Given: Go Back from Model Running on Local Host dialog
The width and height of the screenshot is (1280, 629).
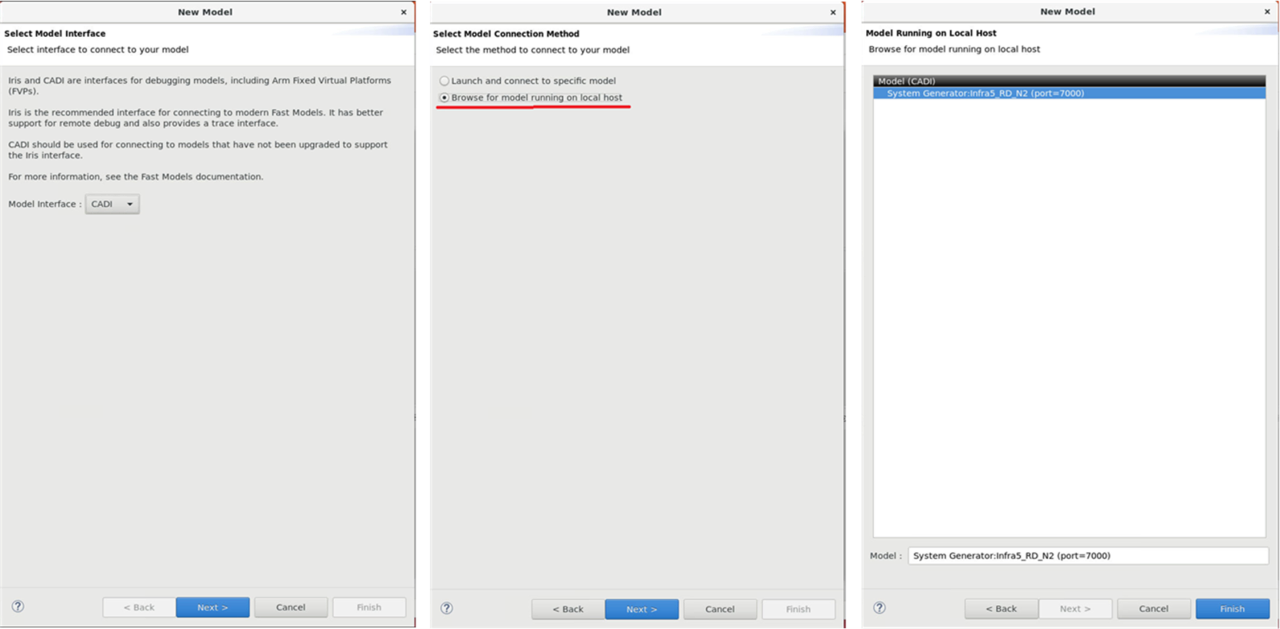Looking at the screenshot, I should tap(1001, 608).
